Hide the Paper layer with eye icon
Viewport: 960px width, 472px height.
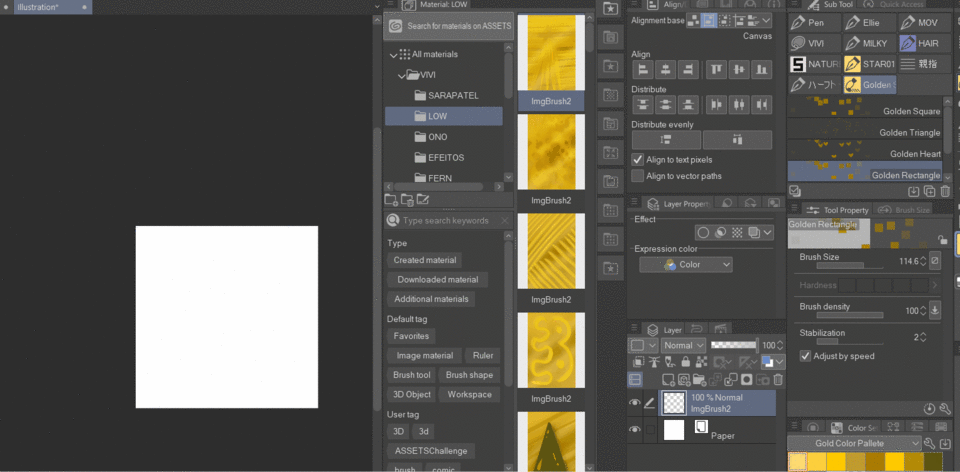635,430
